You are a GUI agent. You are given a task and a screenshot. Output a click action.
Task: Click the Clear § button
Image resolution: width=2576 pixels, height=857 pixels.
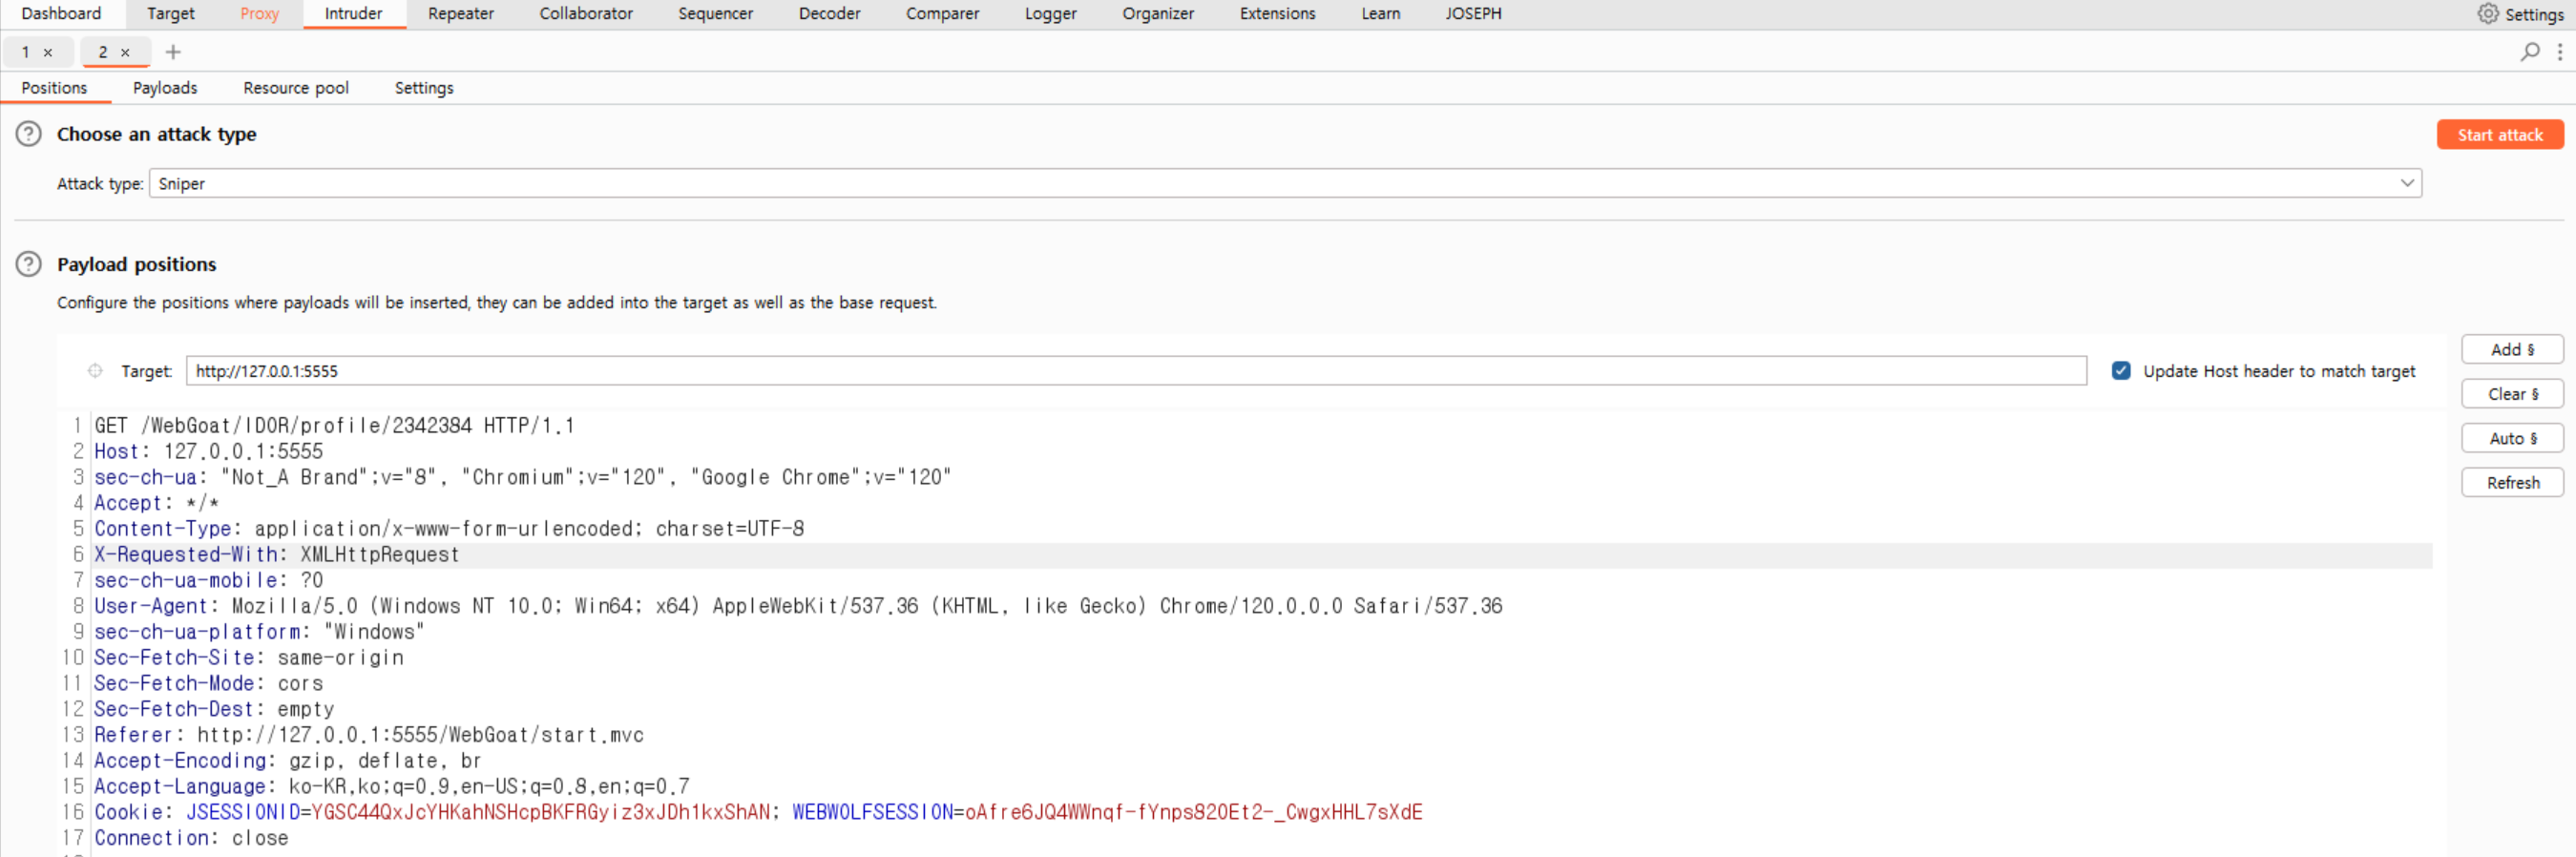tap(2511, 394)
